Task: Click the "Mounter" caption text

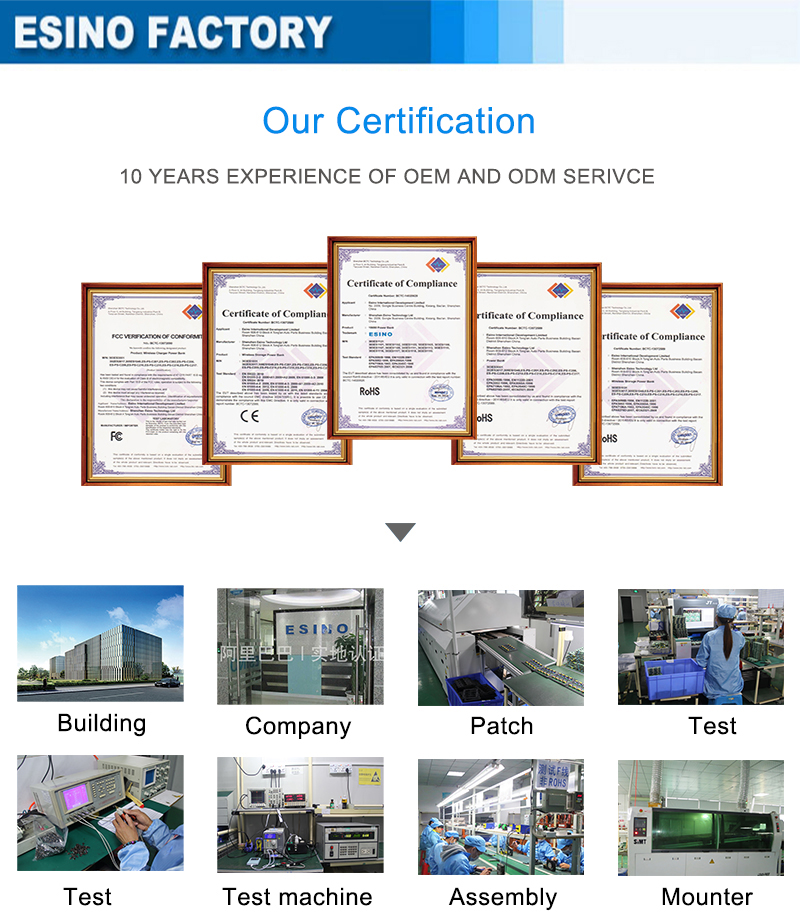Action: [x=706, y=897]
